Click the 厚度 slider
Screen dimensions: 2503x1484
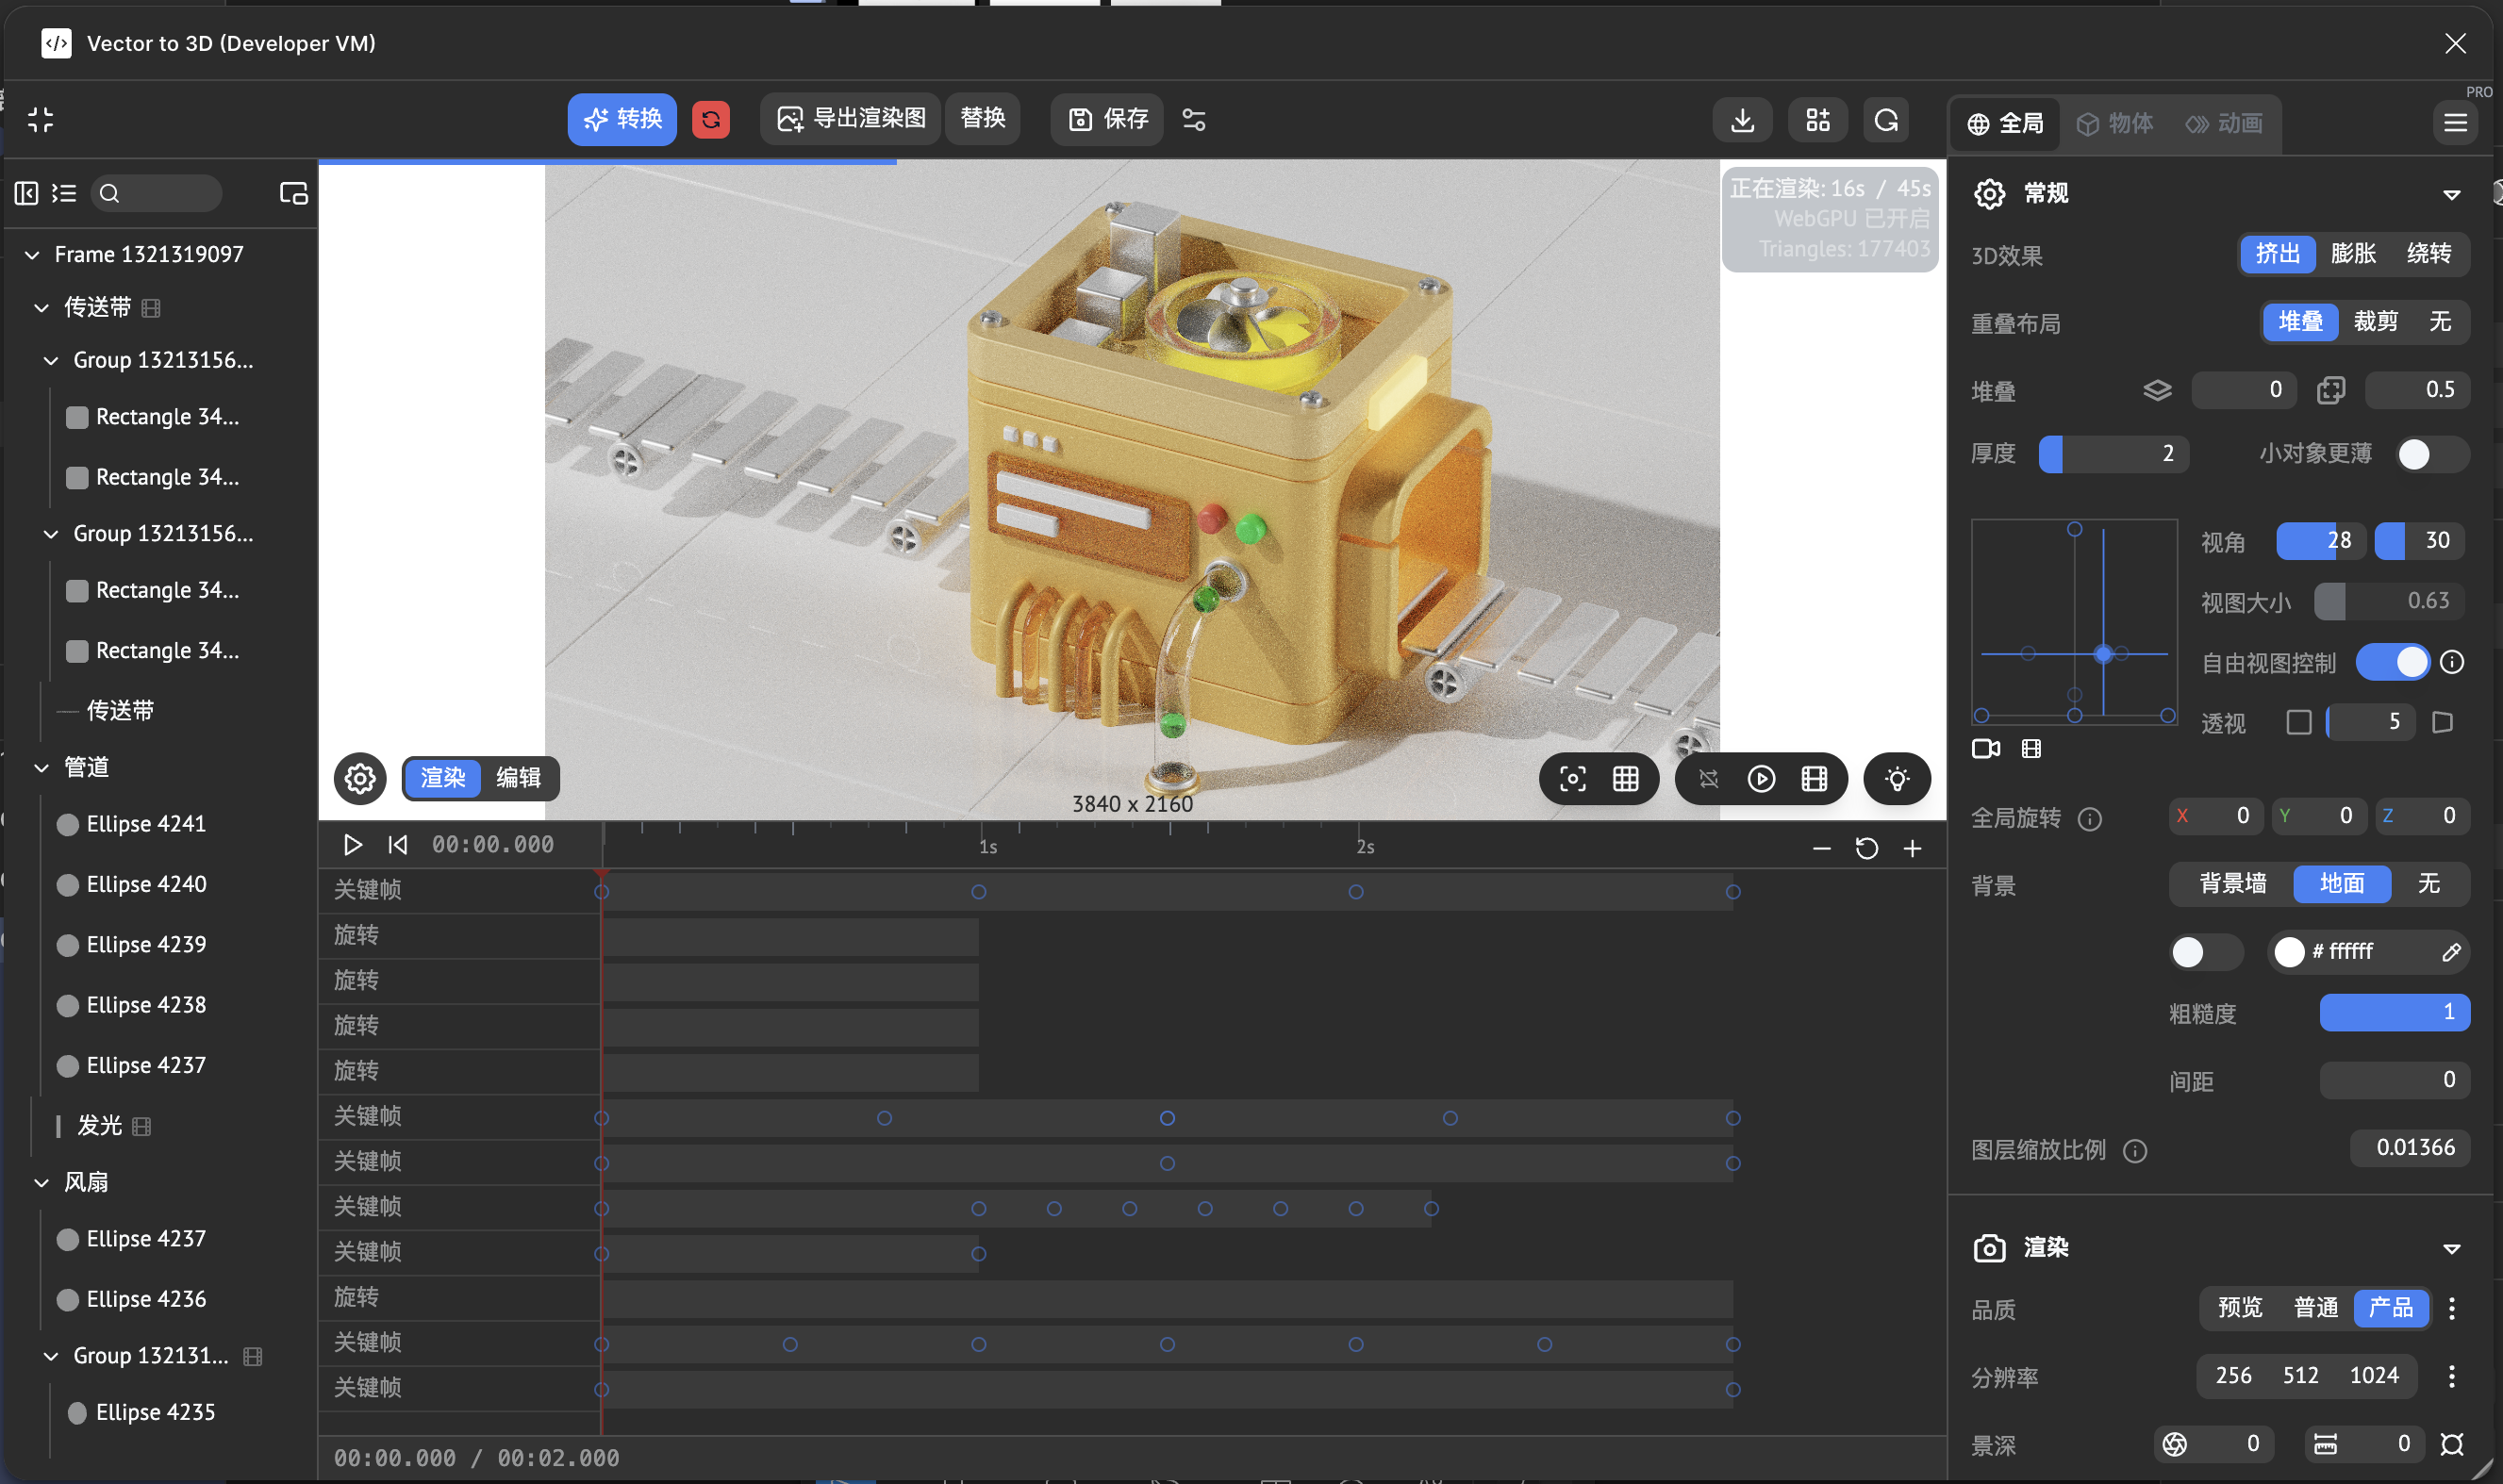[x=2113, y=454]
